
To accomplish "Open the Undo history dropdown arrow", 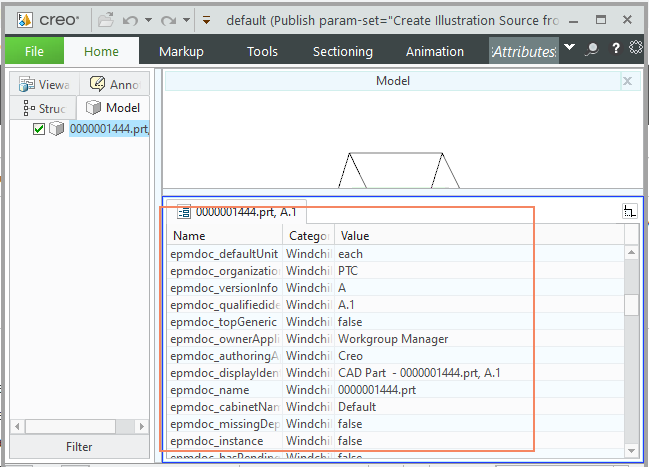I will pos(147,19).
